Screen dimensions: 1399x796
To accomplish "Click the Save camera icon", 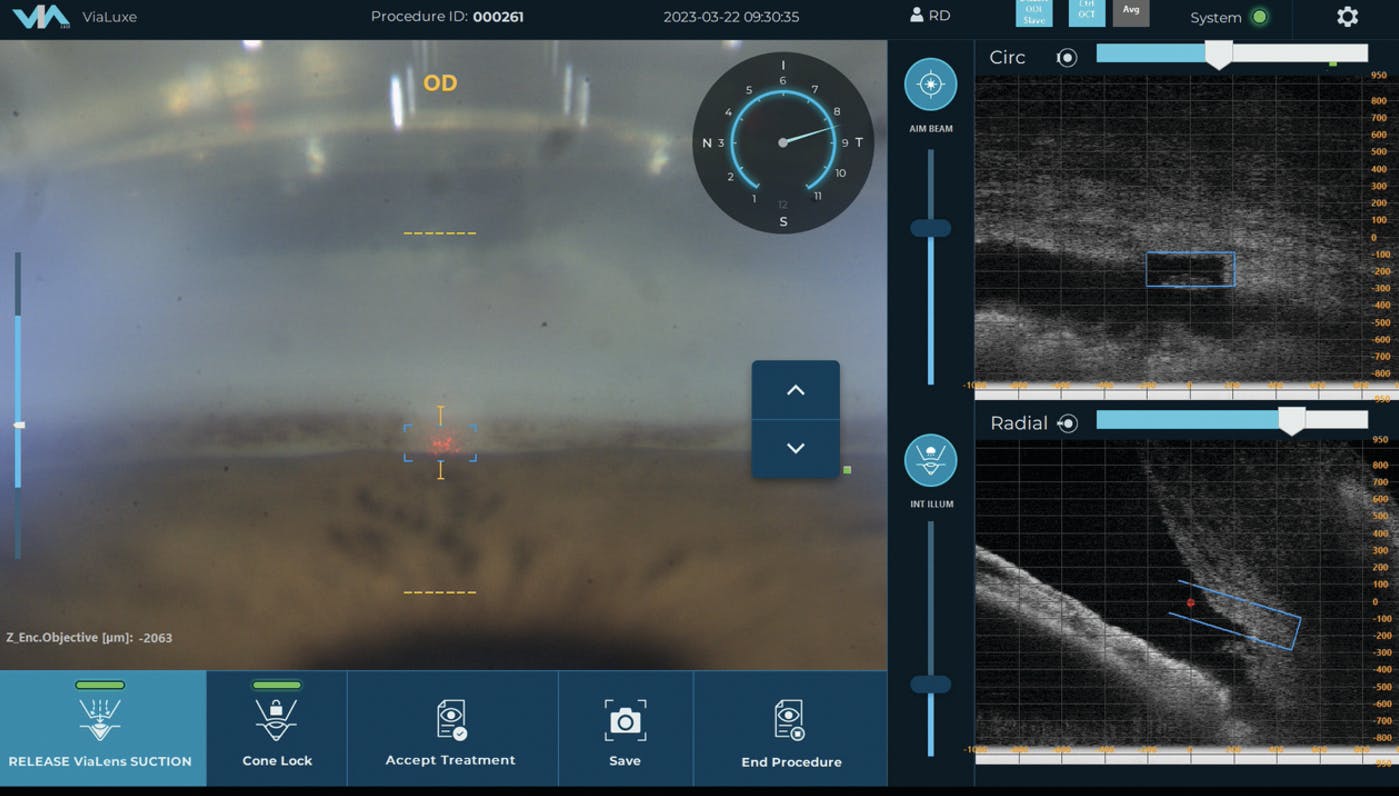I will click(x=625, y=721).
